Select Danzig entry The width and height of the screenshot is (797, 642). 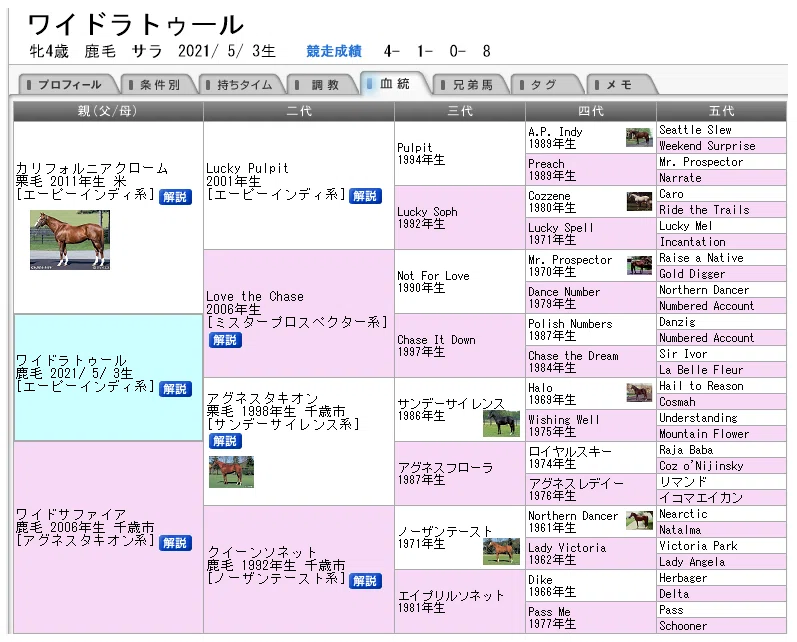pos(721,322)
